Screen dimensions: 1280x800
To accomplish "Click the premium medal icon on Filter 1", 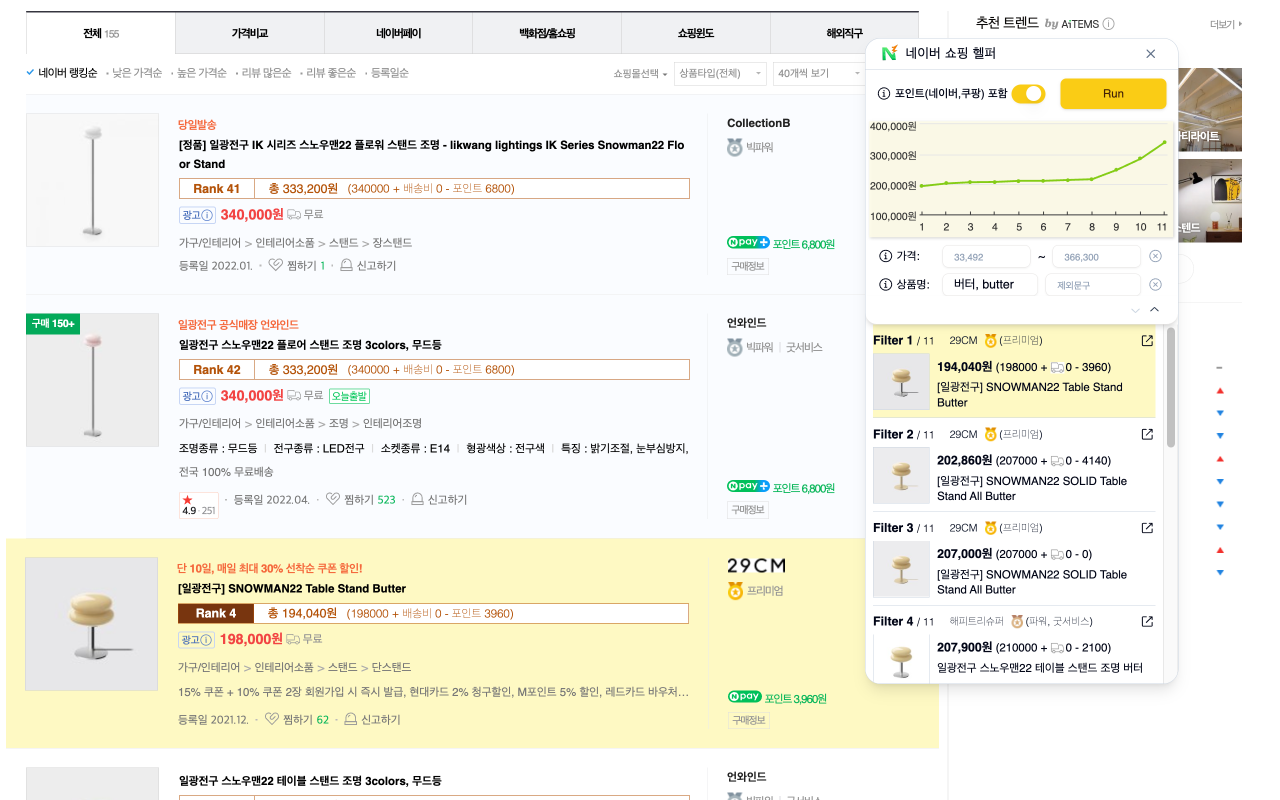I will click(990, 341).
